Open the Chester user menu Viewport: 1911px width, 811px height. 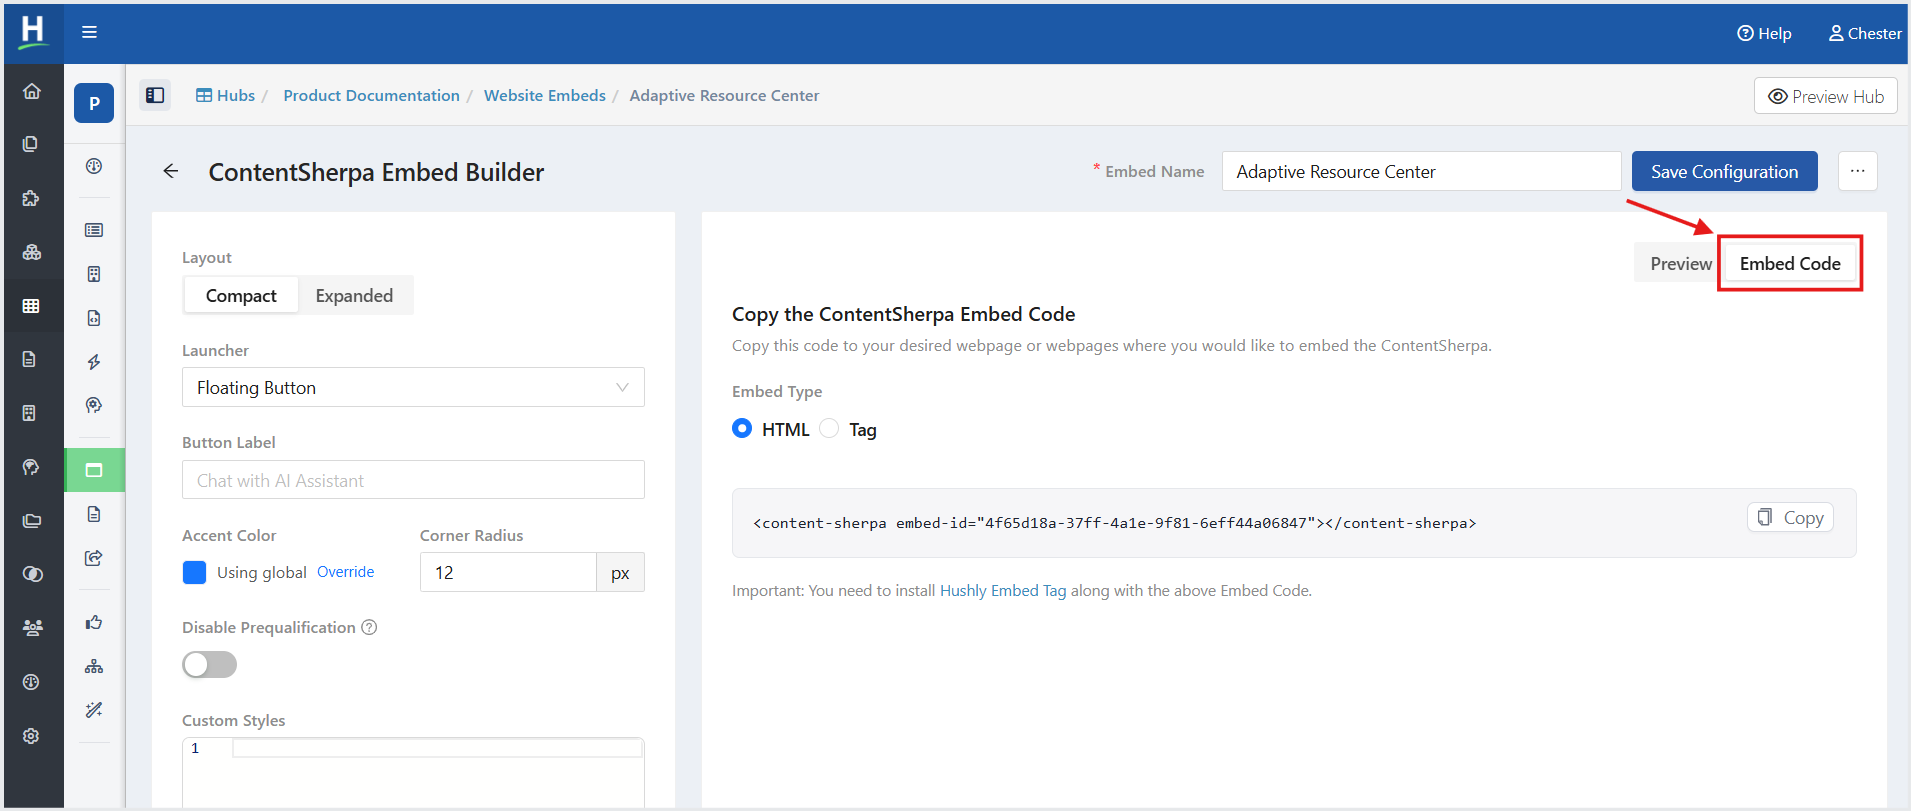[1865, 33]
